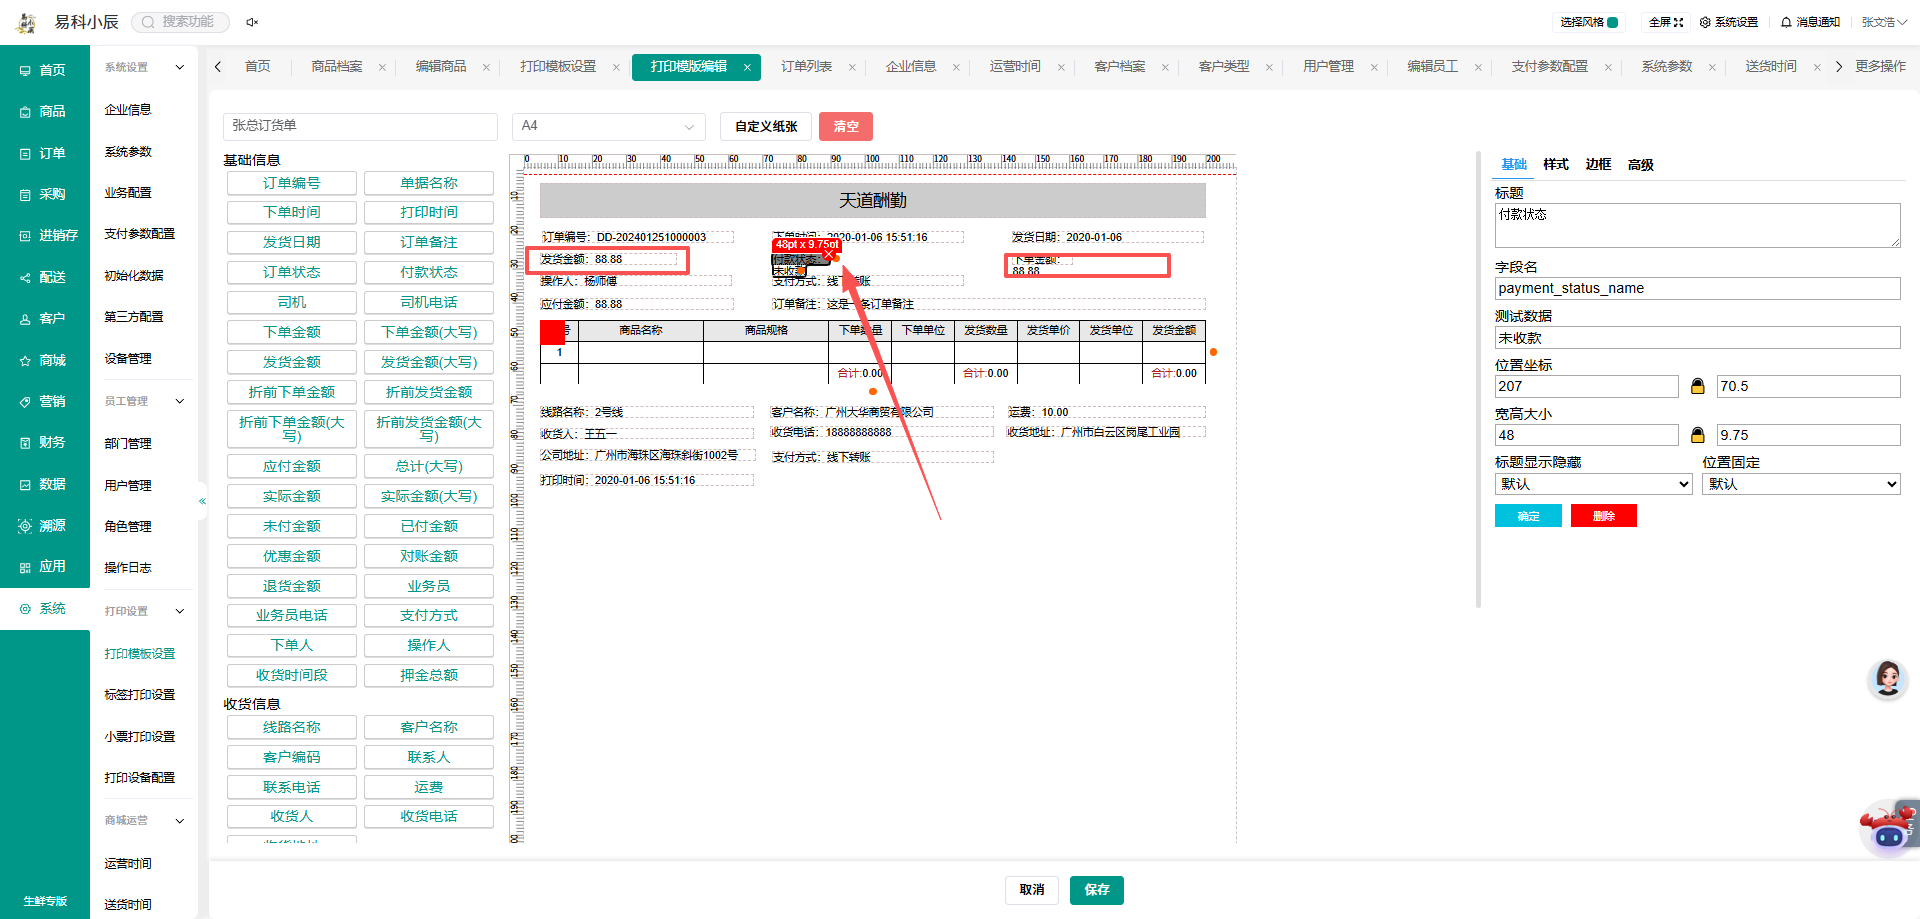This screenshot has height=919, width=1920.
Task: Open the A4 paper size dropdown
Action: pos(608,126)
